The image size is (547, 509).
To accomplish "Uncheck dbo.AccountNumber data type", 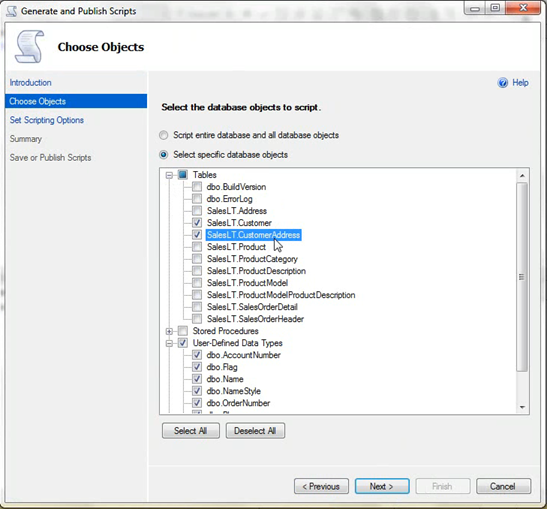I will click(x=197, y=355).
